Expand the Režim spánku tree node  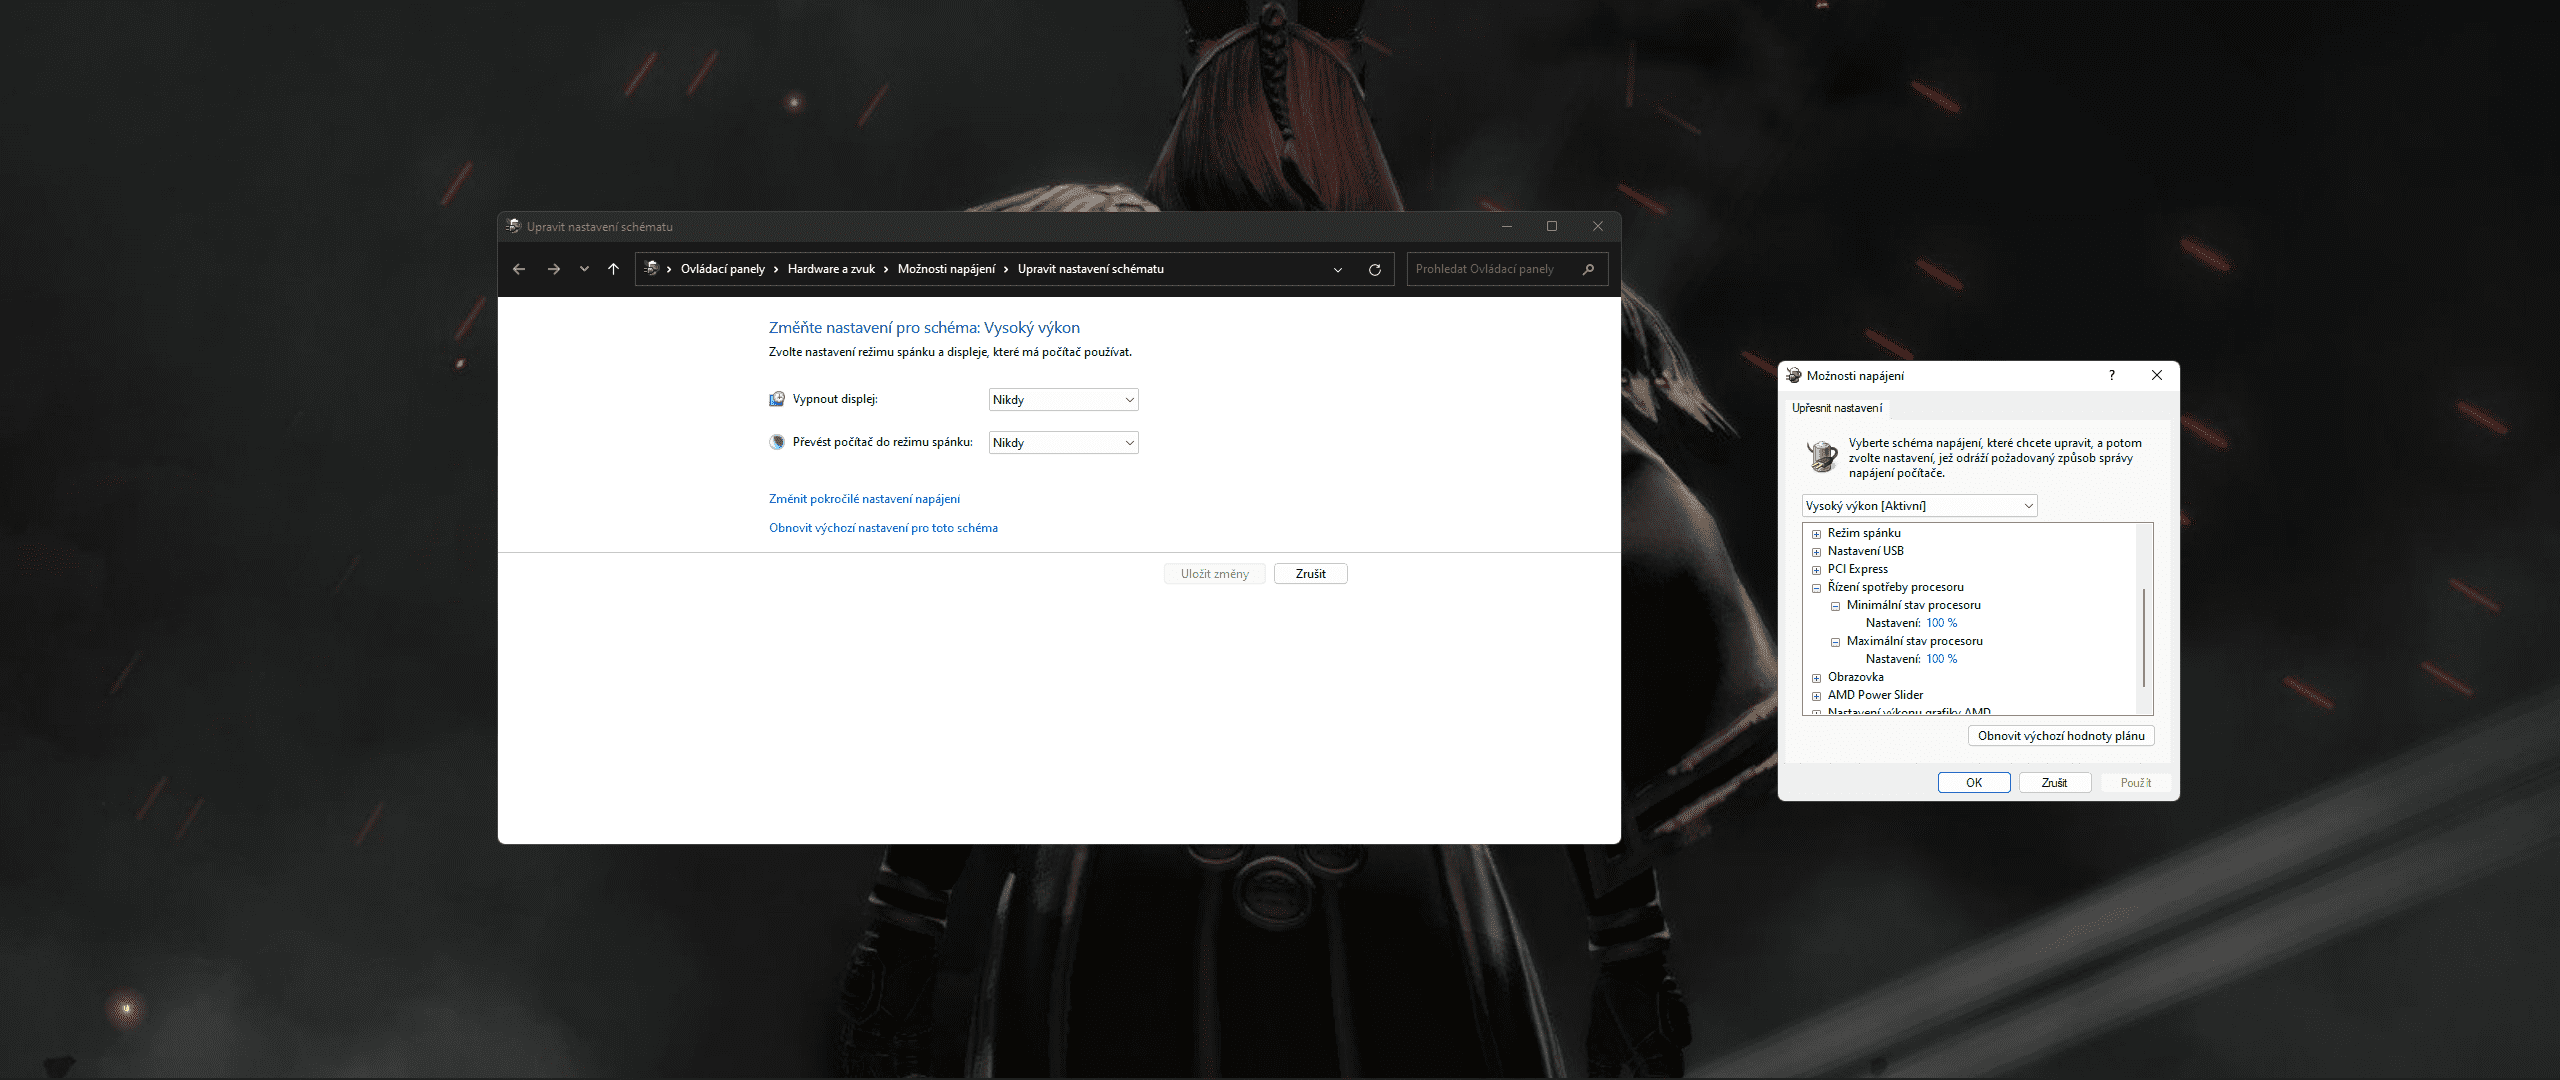1816,534
